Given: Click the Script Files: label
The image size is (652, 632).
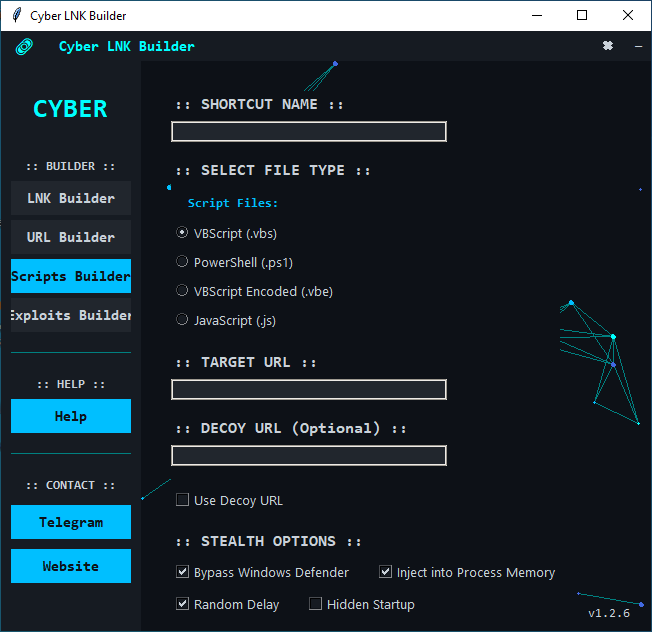Looking at the screenshot, I should tap(232, 203).
